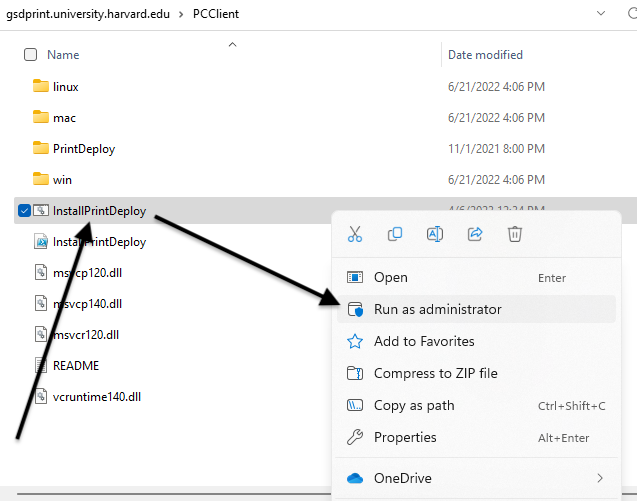Select the vcruntime140.dll file

point(96,396)
